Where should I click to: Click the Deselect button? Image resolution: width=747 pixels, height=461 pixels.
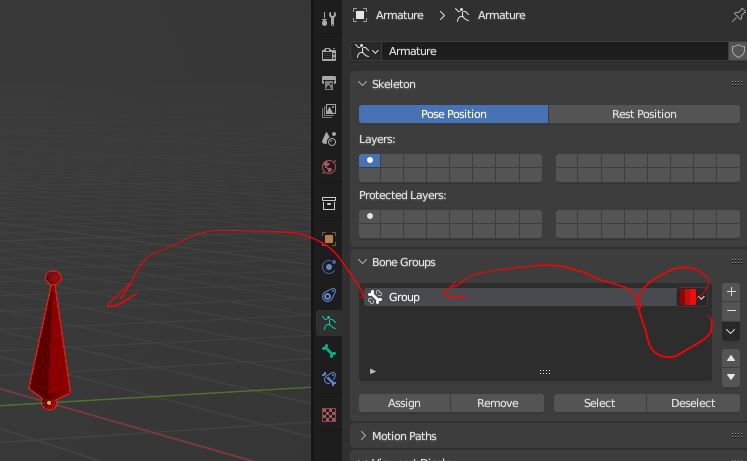[693, 403]
